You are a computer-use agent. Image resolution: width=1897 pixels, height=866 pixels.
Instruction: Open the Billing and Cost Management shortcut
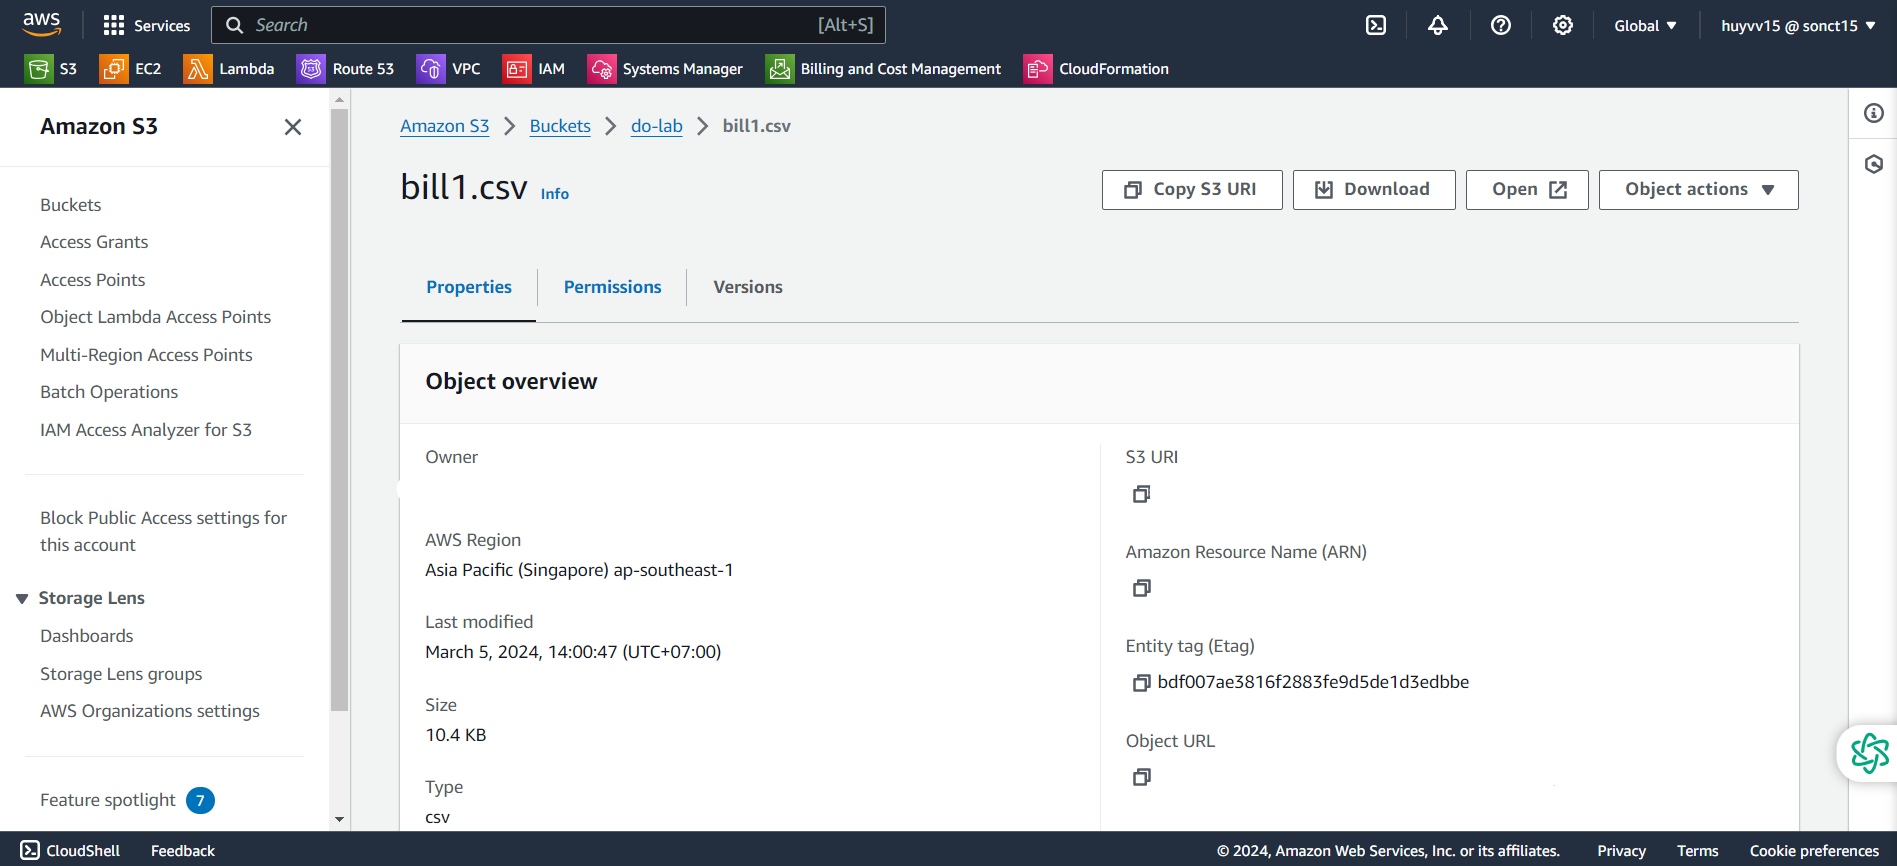tap(884, 69)
